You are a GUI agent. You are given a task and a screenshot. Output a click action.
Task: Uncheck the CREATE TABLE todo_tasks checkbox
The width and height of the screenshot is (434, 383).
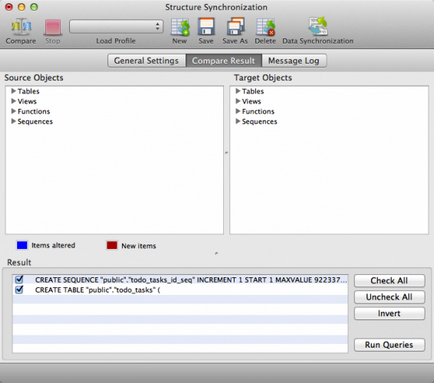pyautogui.click(x=19, y=289)
